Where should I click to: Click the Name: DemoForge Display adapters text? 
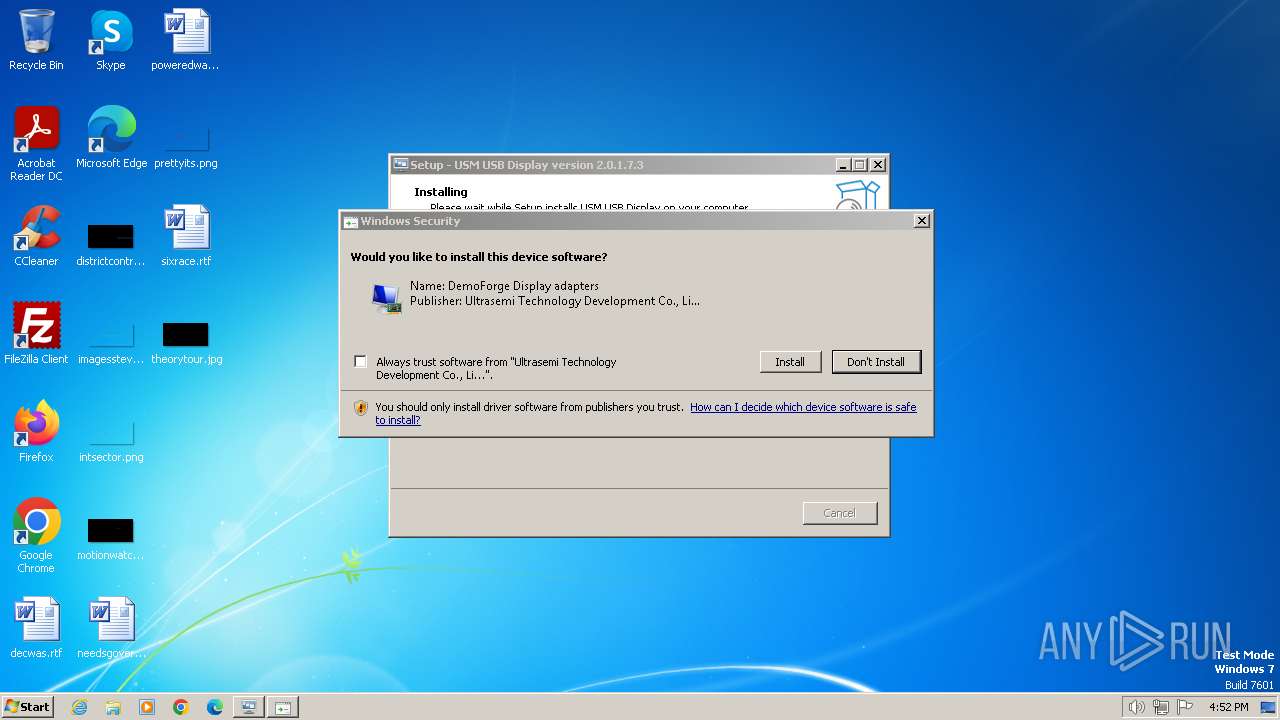[x=504, y=286]
